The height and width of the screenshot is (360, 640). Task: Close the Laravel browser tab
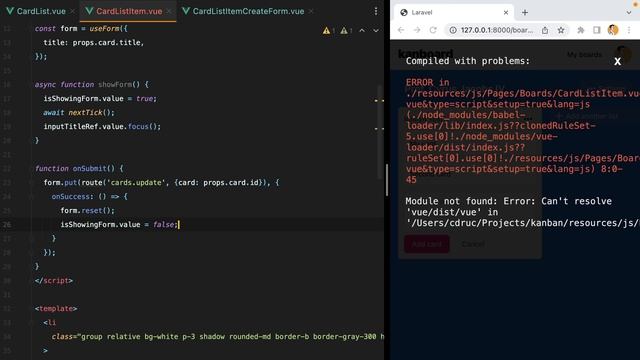(506, 13)
